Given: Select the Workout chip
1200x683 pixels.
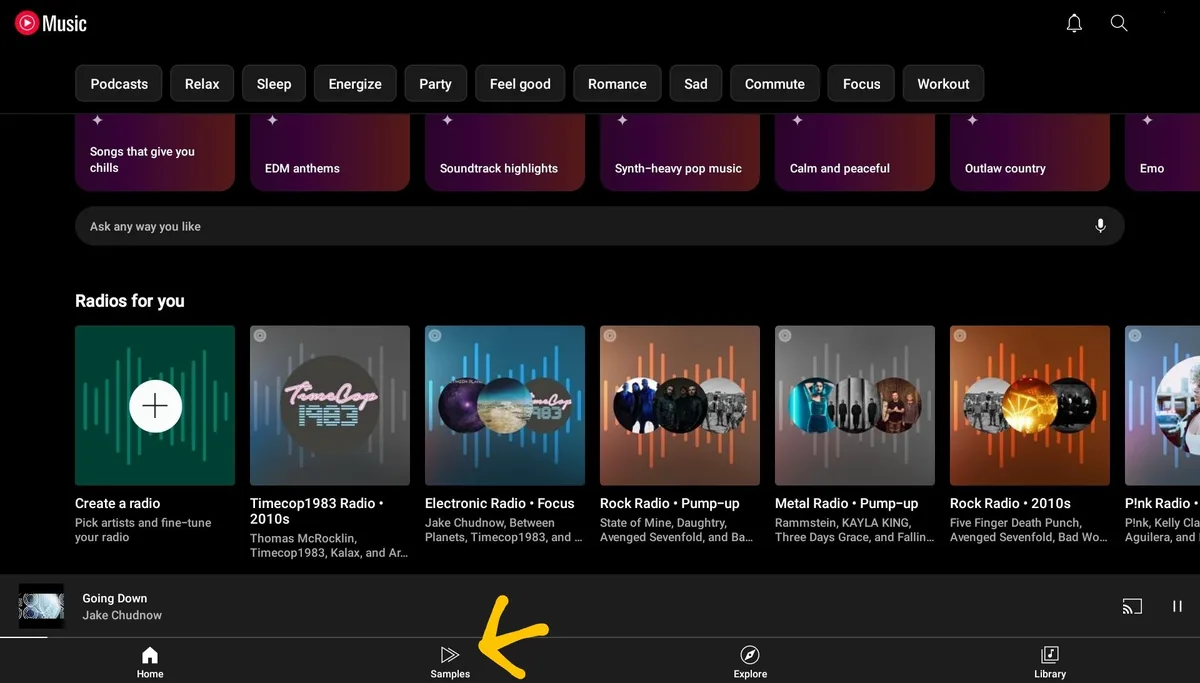Looking at the screenshot, I should click(944, 84).
